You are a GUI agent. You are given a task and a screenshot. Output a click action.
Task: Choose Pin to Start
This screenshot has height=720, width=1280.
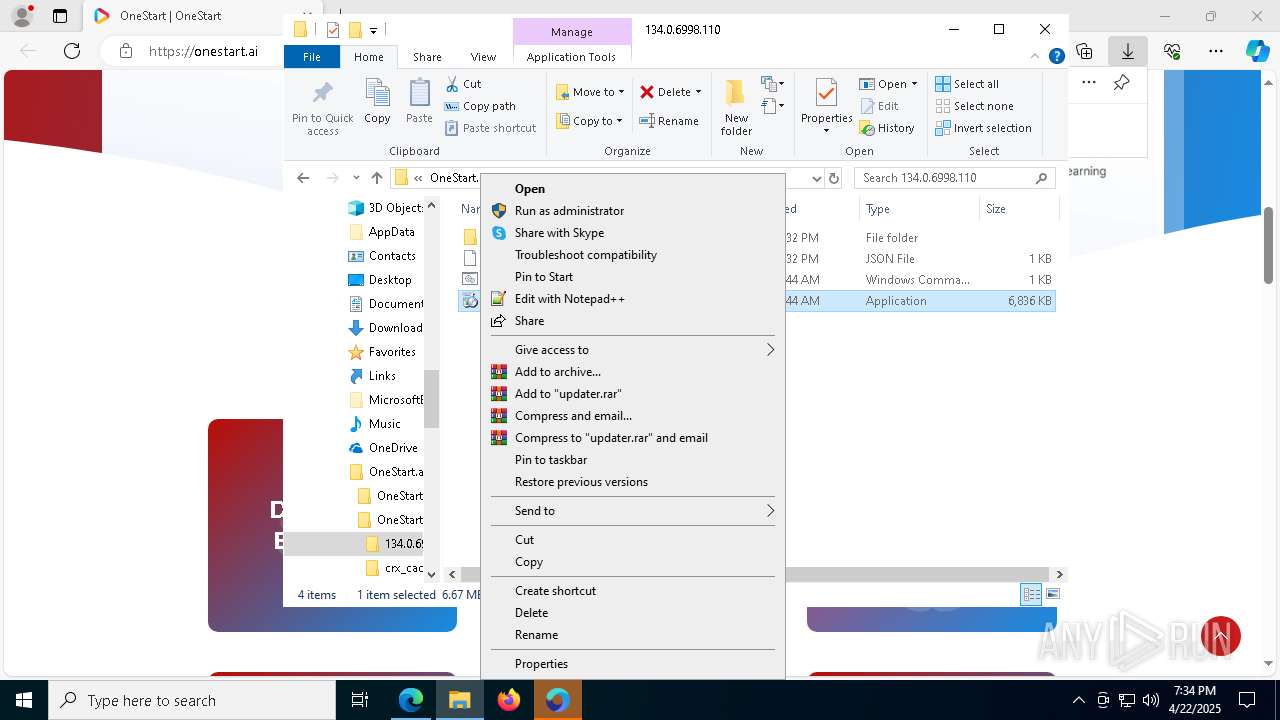click(x=632, y=277)
